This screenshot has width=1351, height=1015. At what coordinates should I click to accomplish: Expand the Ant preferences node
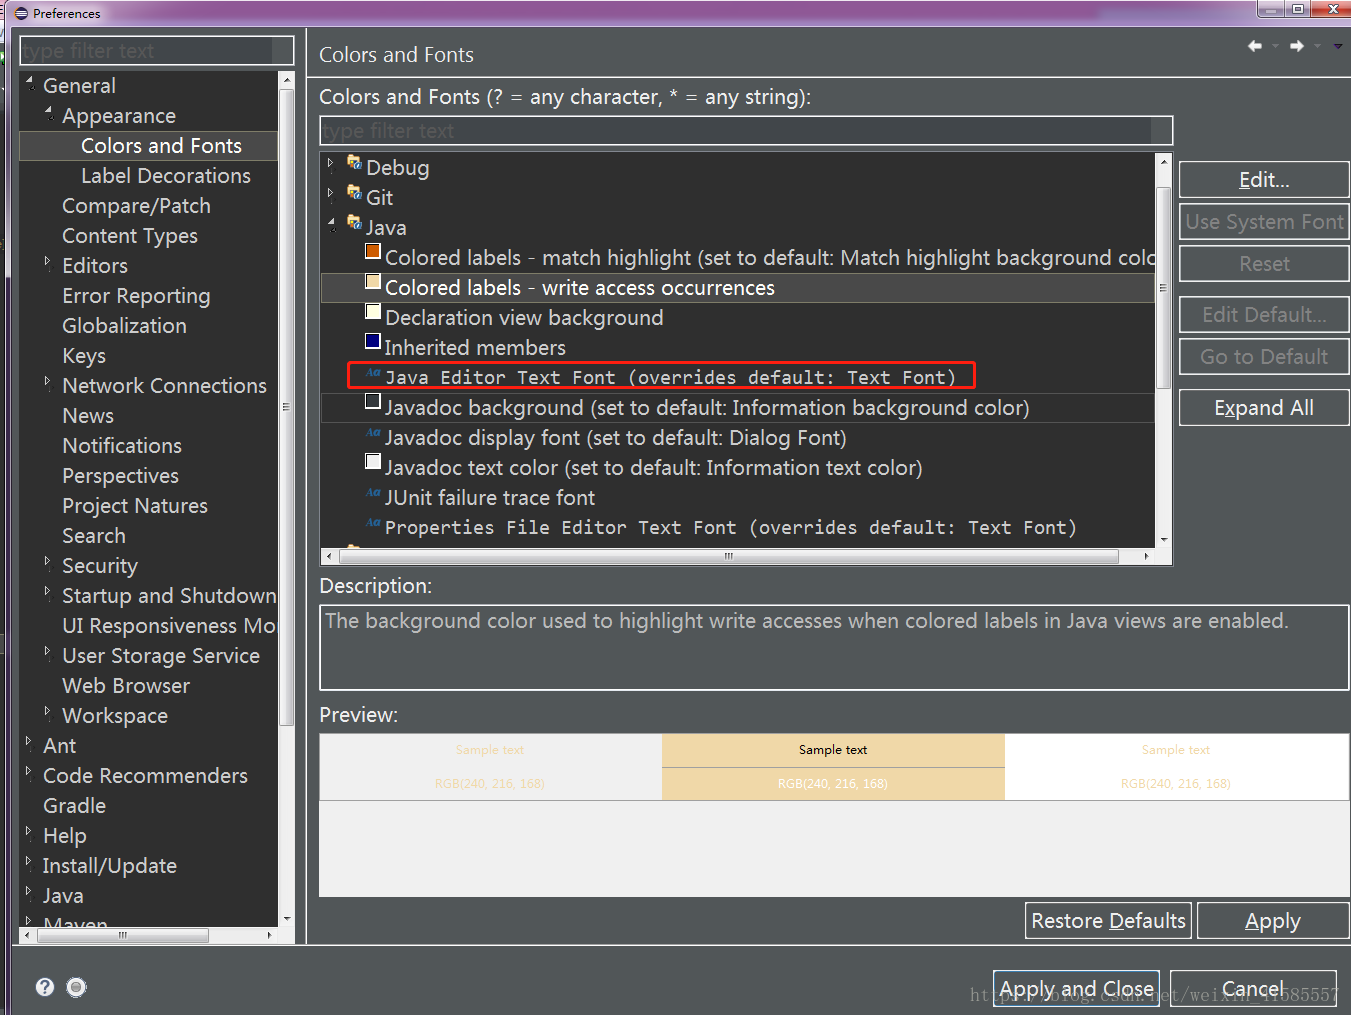point(28,742)
